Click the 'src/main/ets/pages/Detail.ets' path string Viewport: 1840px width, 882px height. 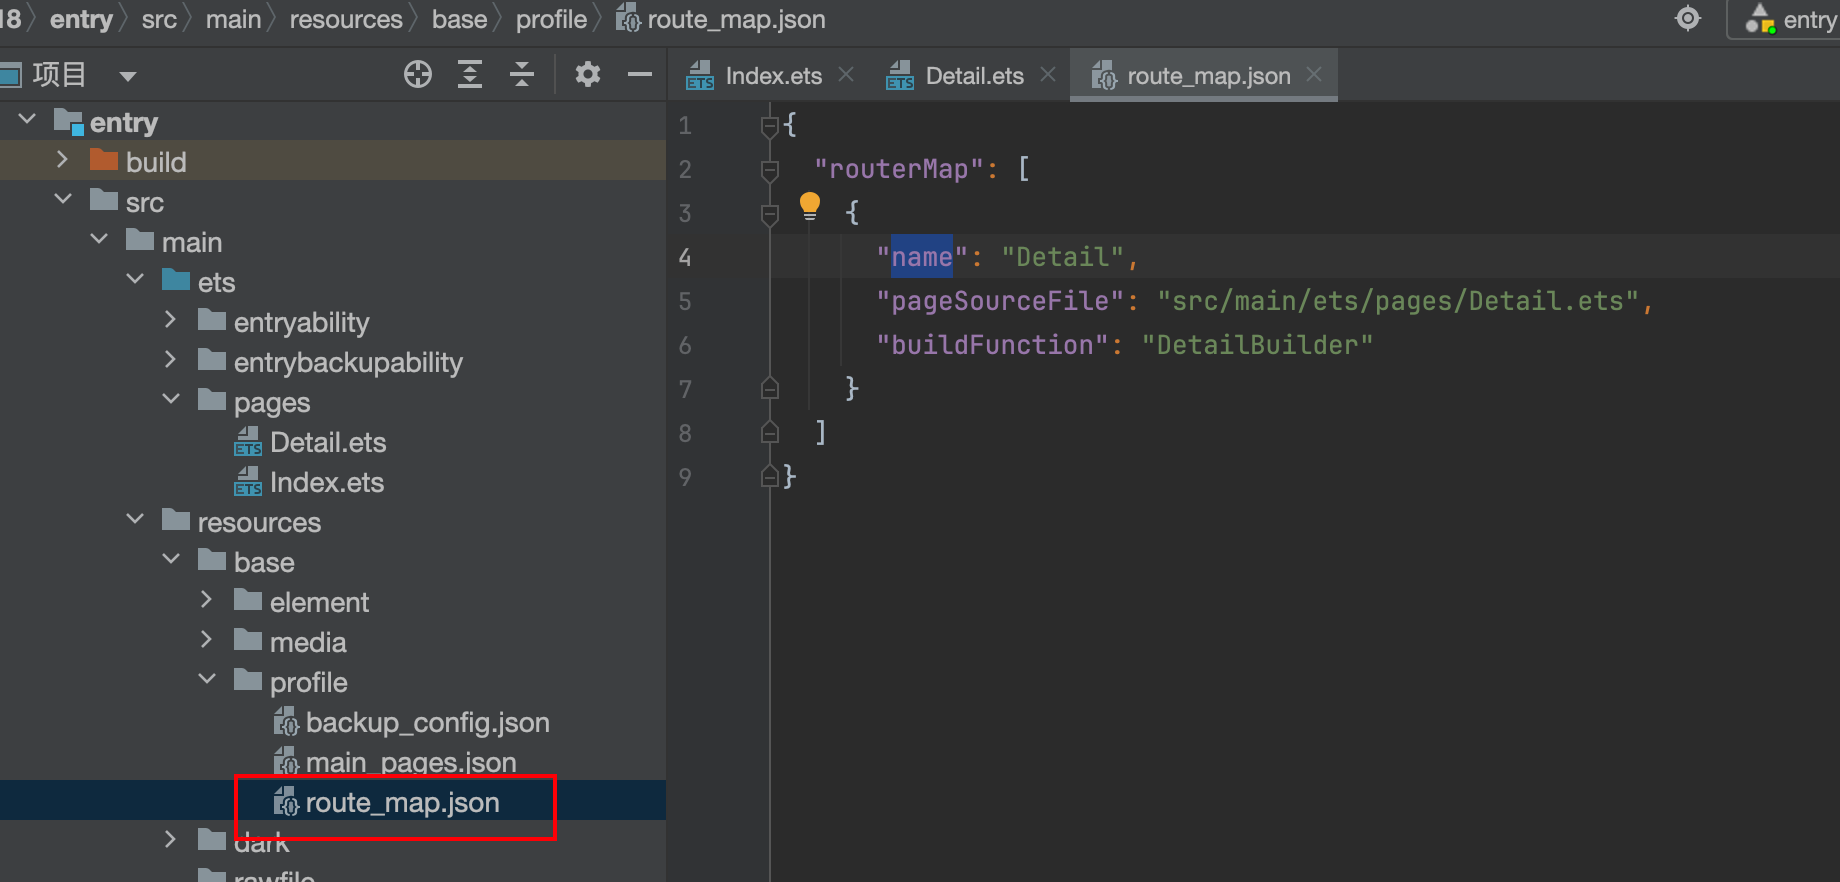click(1398, 301)
